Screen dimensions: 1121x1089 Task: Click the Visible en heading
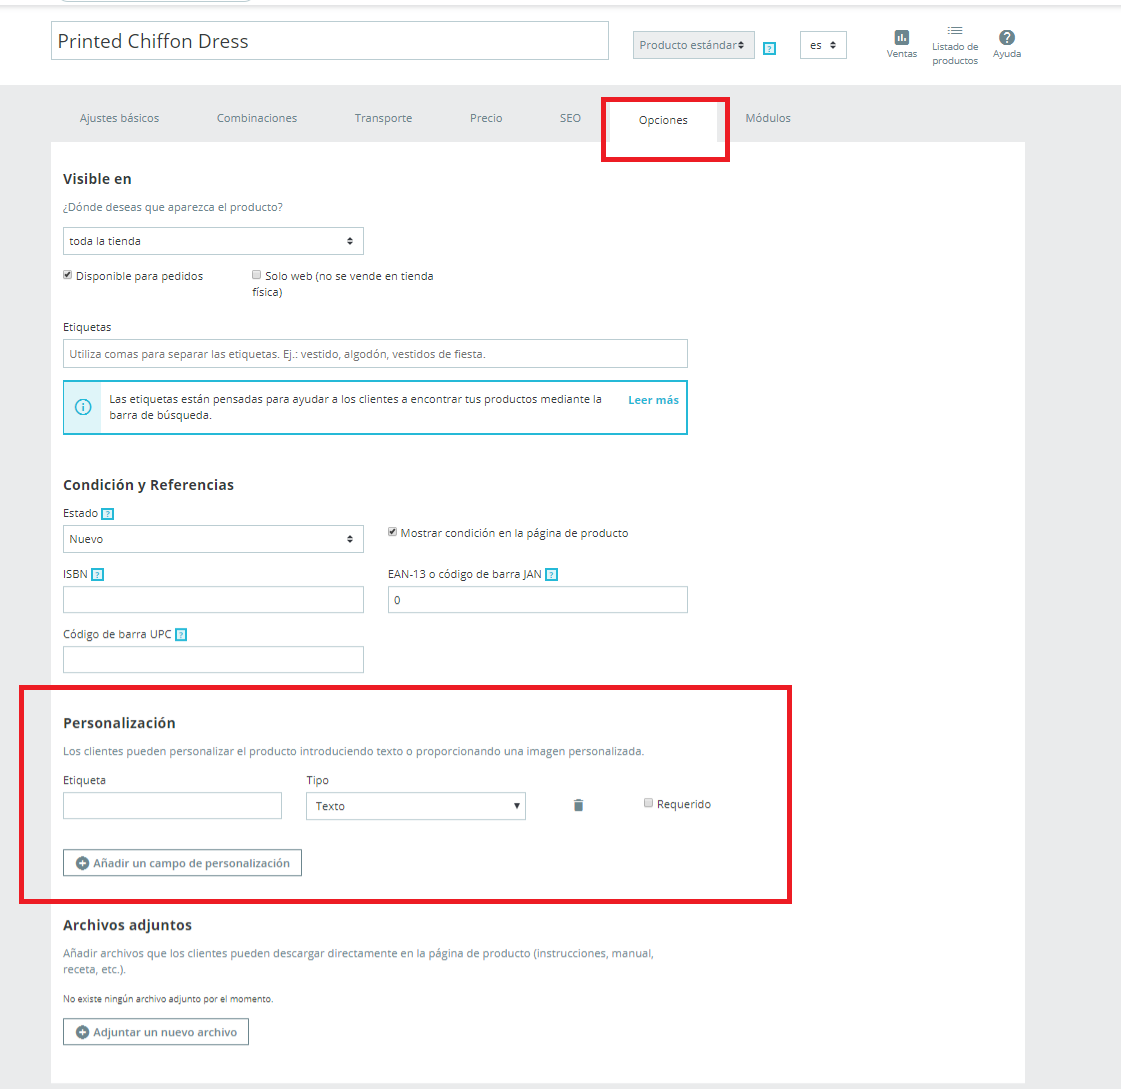pos(97,179)
